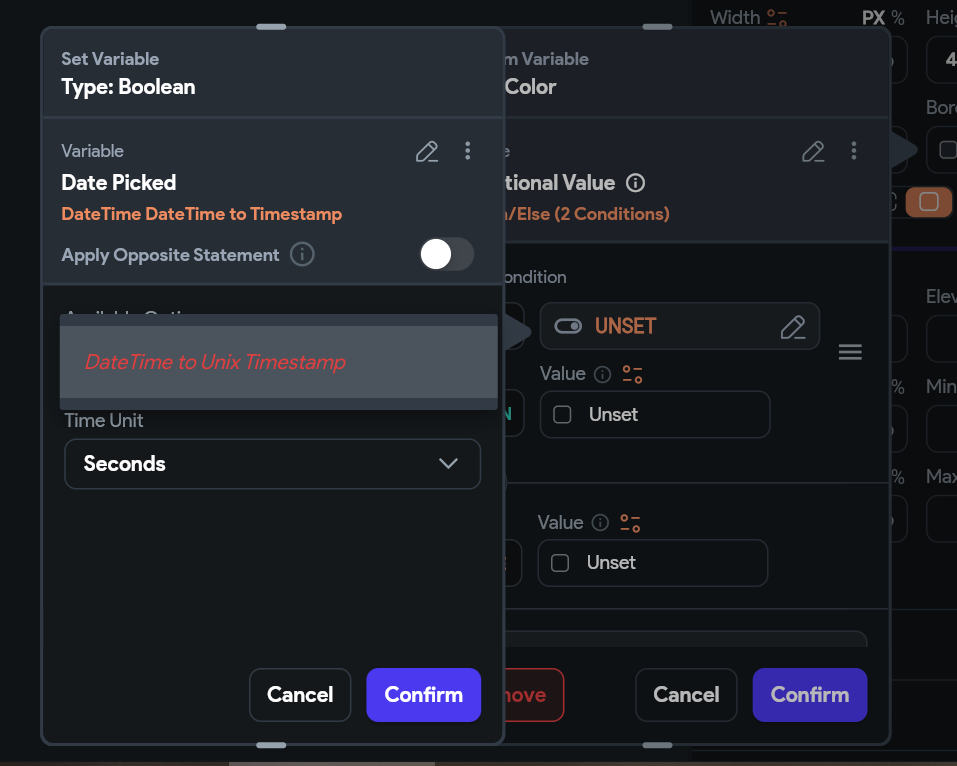Click info icon next to Conditional Value

coord(635,182)
